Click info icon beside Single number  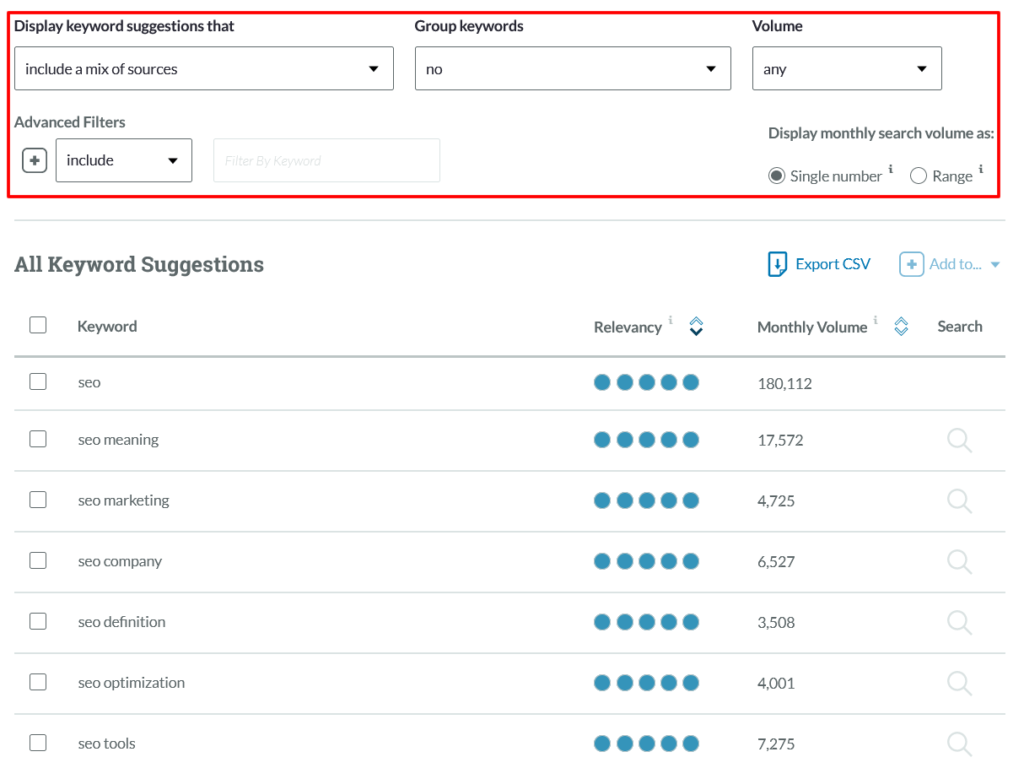pyautogui.click(x=891, y=168)
